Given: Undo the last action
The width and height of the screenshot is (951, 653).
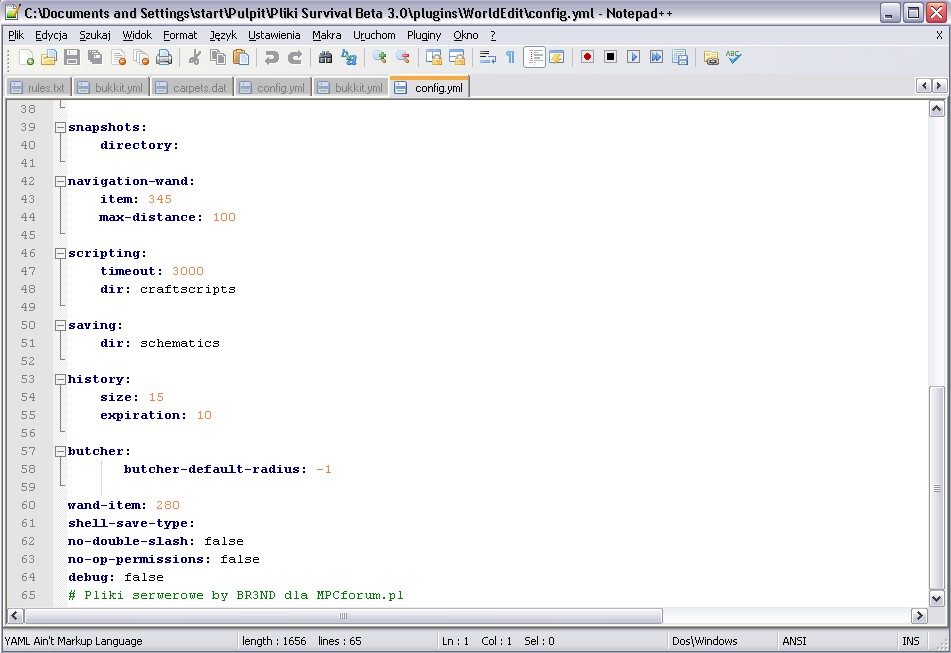Looking at the screenshot, I should point(271,58).
